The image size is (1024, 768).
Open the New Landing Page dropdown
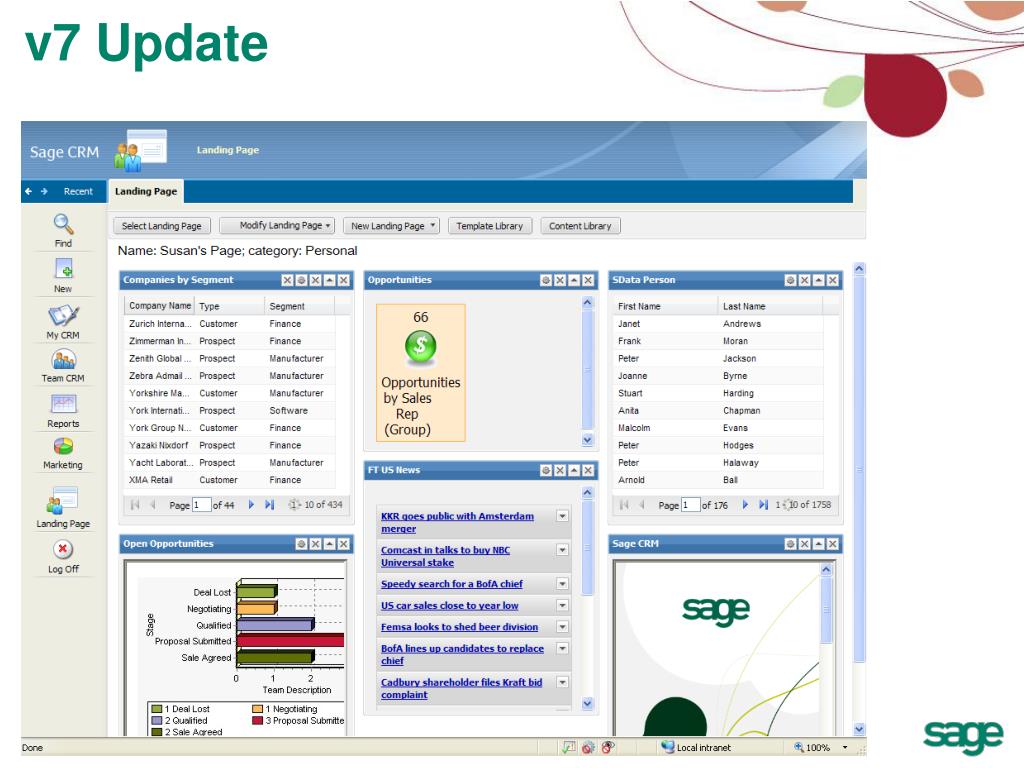pyautogui.click(x=391, y=226)
